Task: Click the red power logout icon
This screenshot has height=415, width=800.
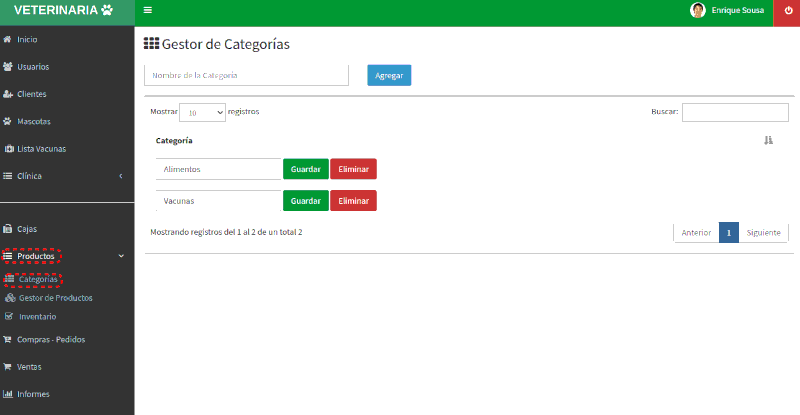Action: point(786,10)
